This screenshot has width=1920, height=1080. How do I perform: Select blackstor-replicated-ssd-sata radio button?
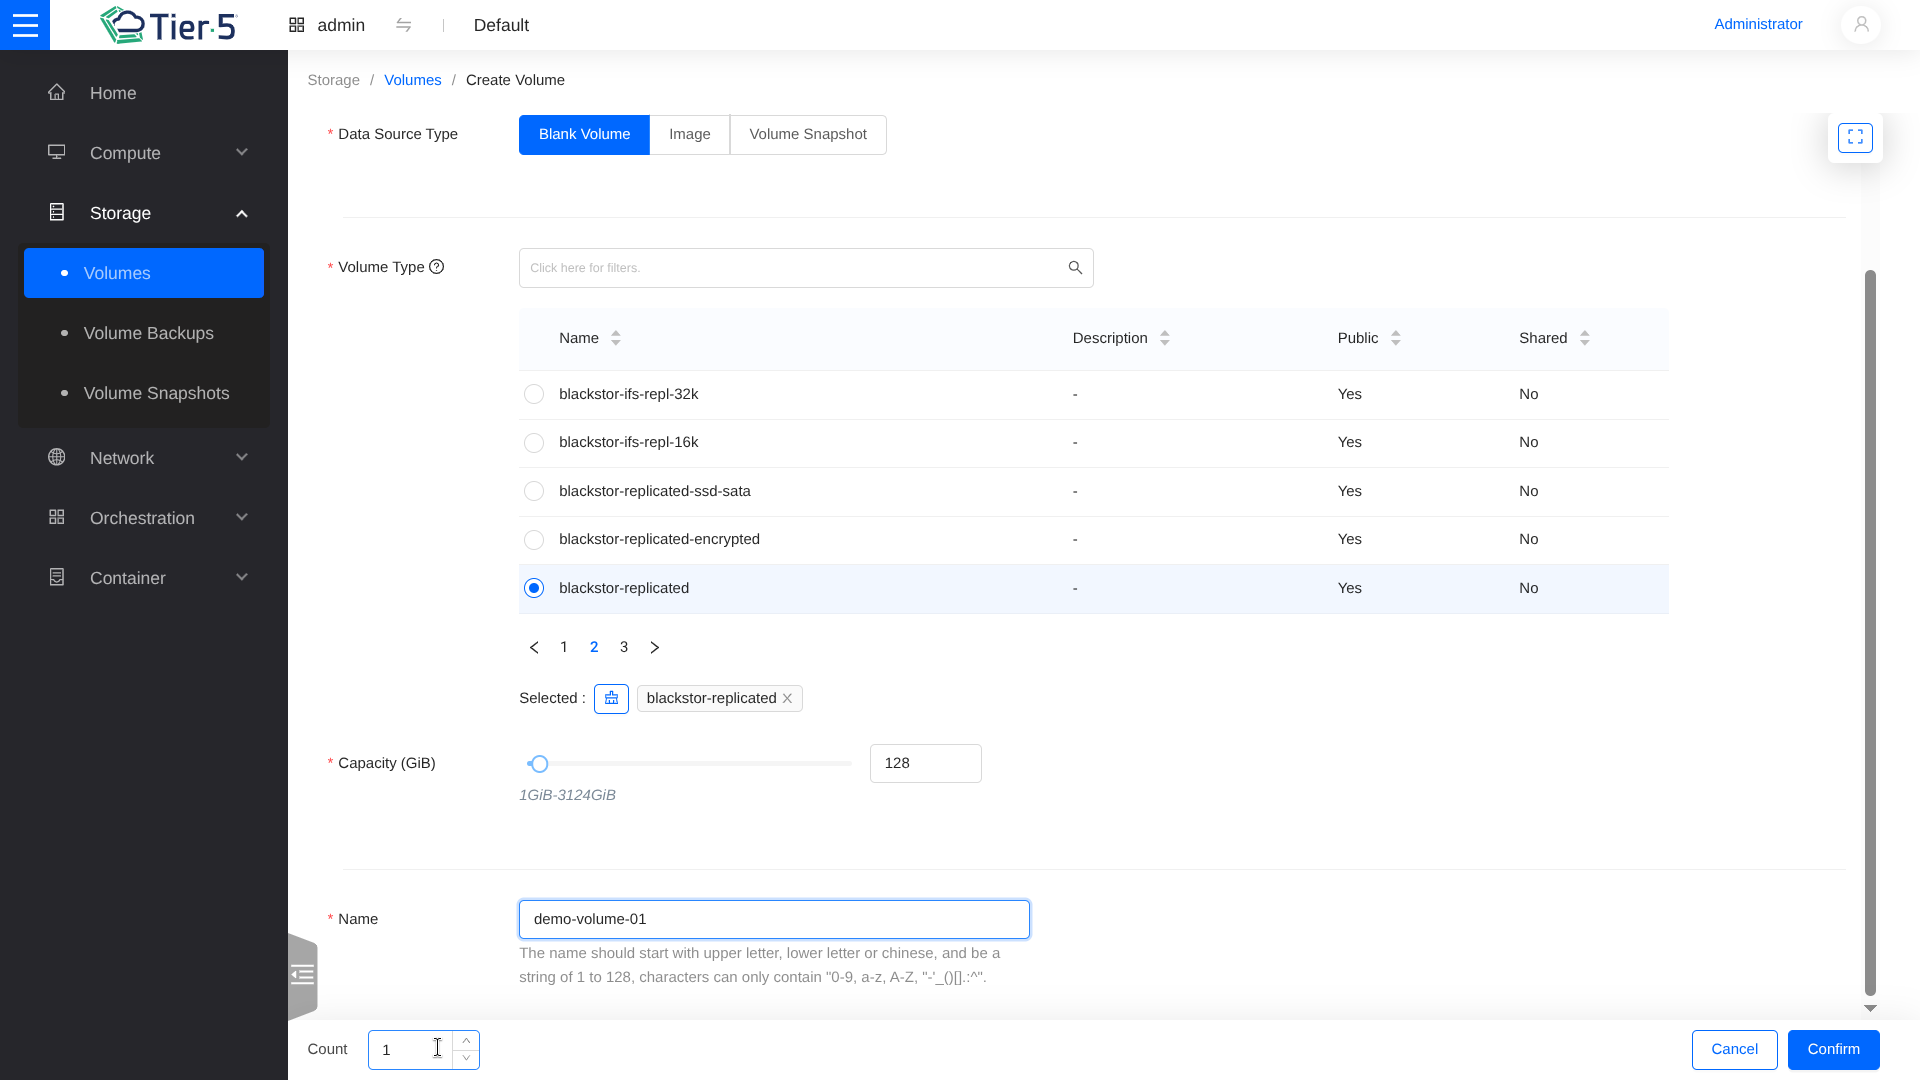534,491
